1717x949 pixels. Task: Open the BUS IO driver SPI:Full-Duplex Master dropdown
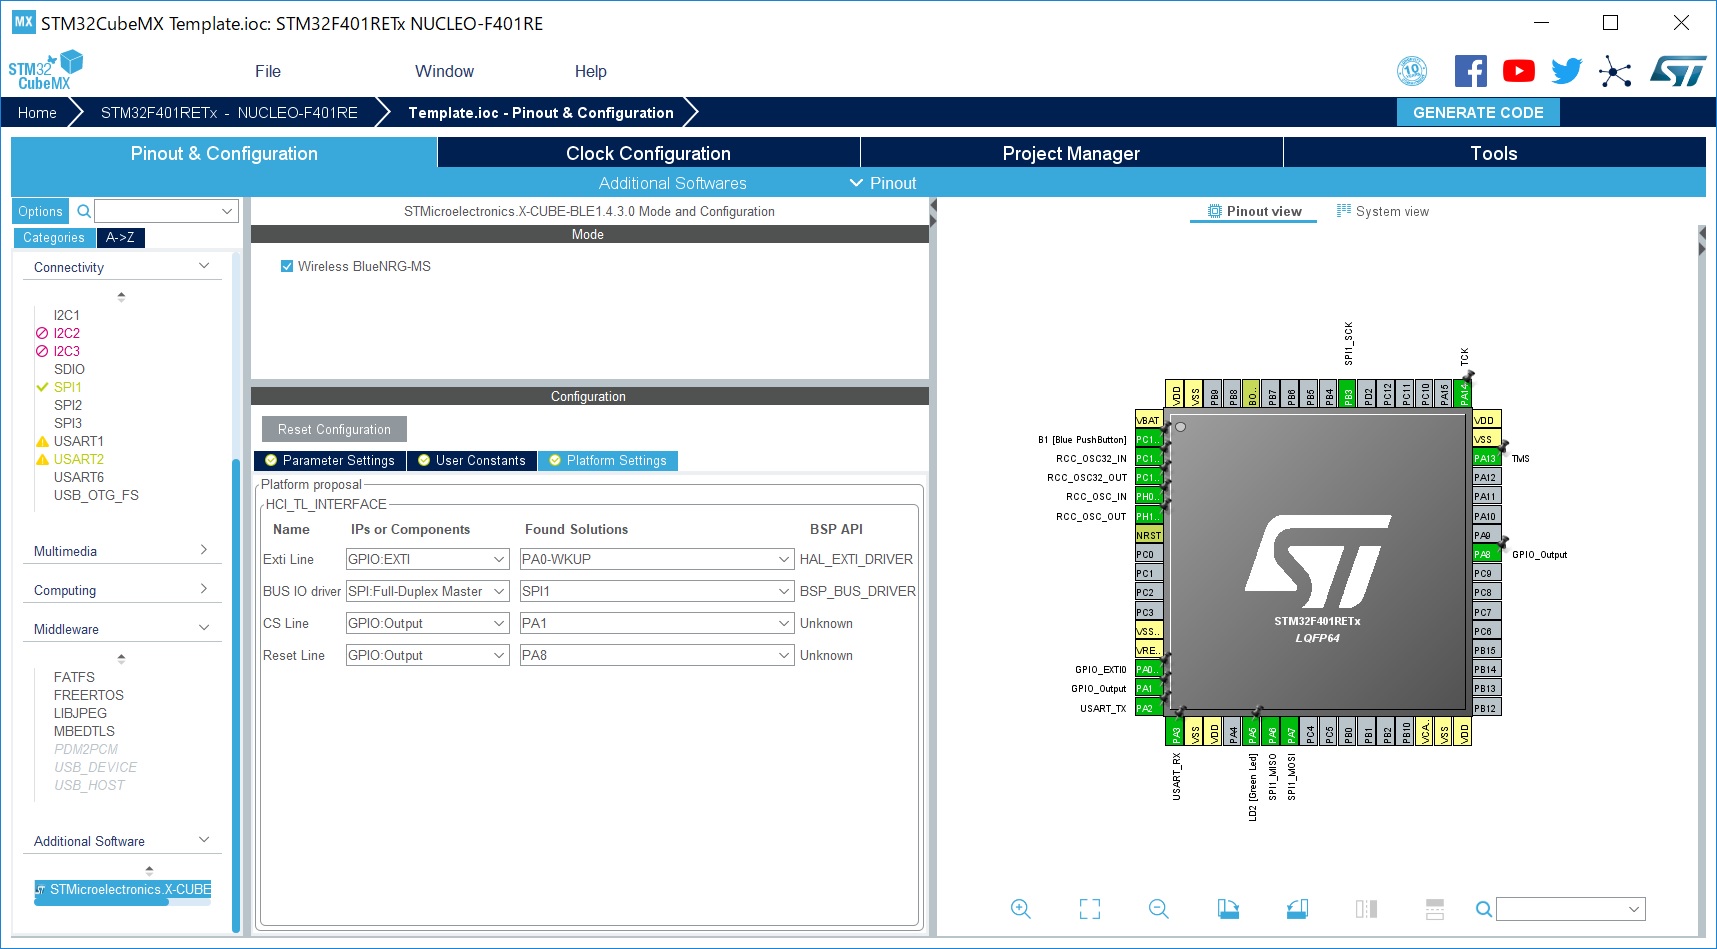[x=427, y=591]
